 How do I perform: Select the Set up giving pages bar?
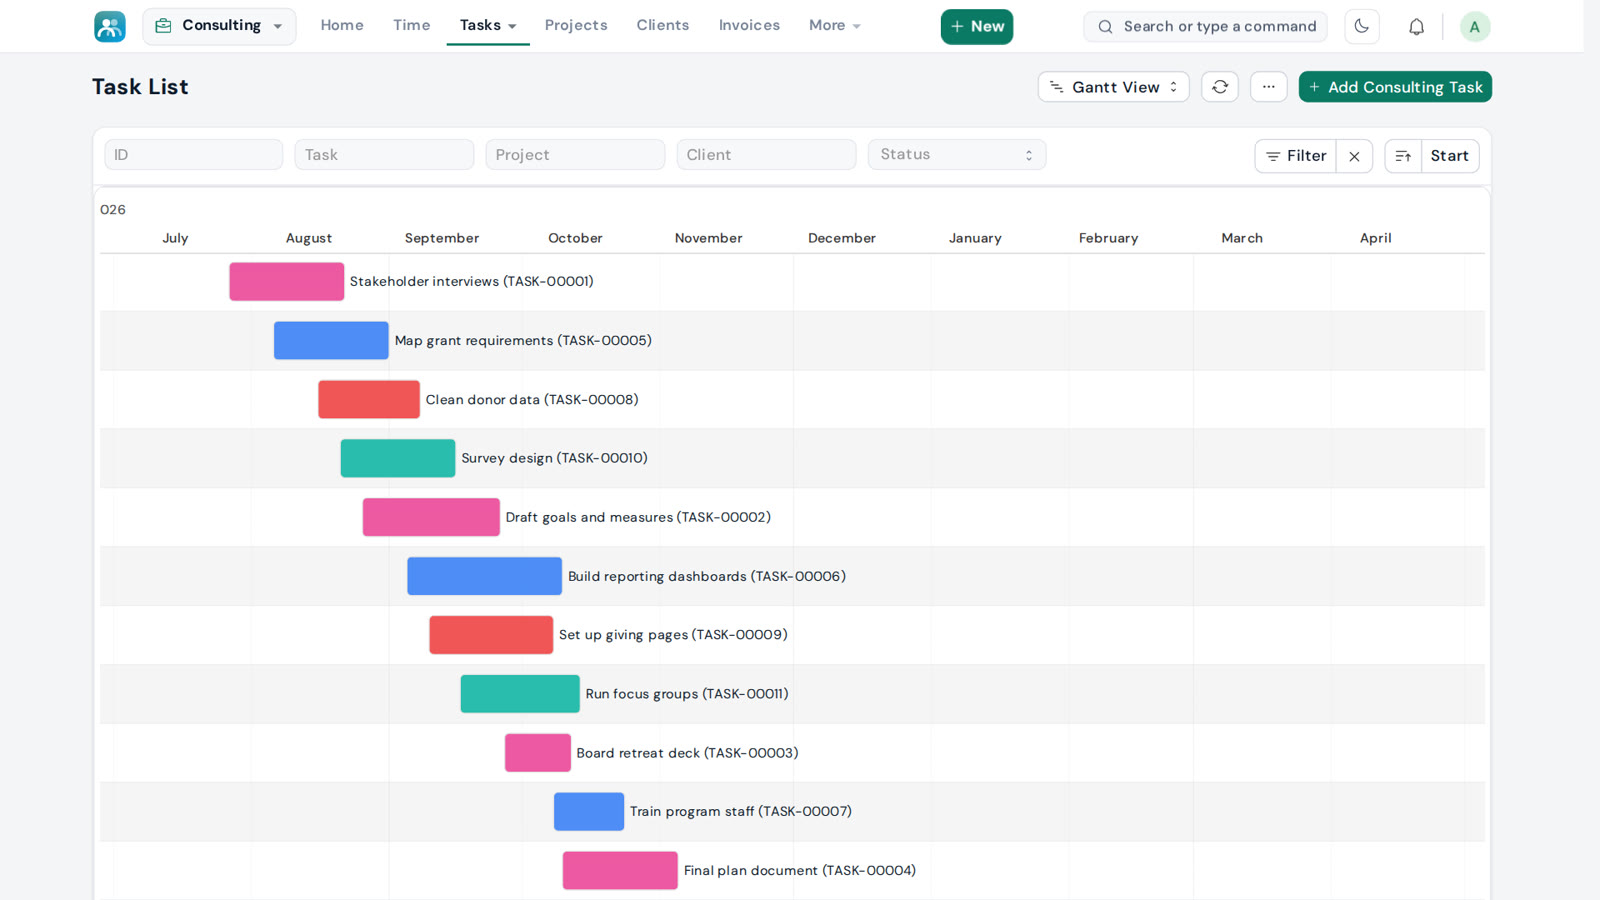491,635
